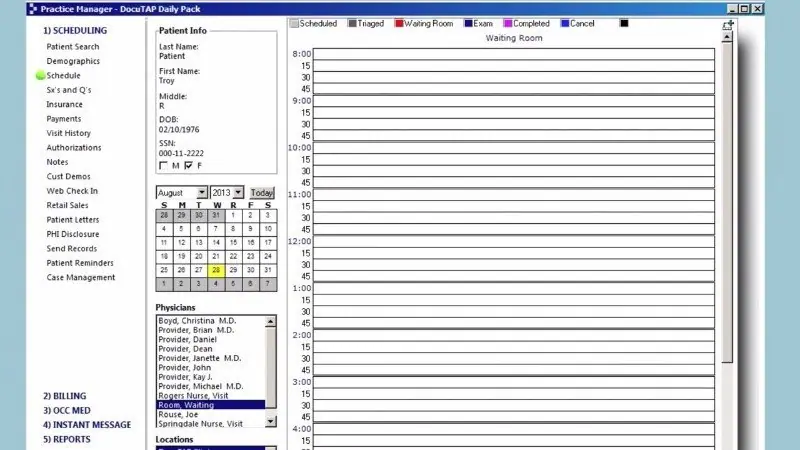The height and width of the screenshot is (450, 800).
Task: Click the Completed status color swatch
Action: [508, 23]
